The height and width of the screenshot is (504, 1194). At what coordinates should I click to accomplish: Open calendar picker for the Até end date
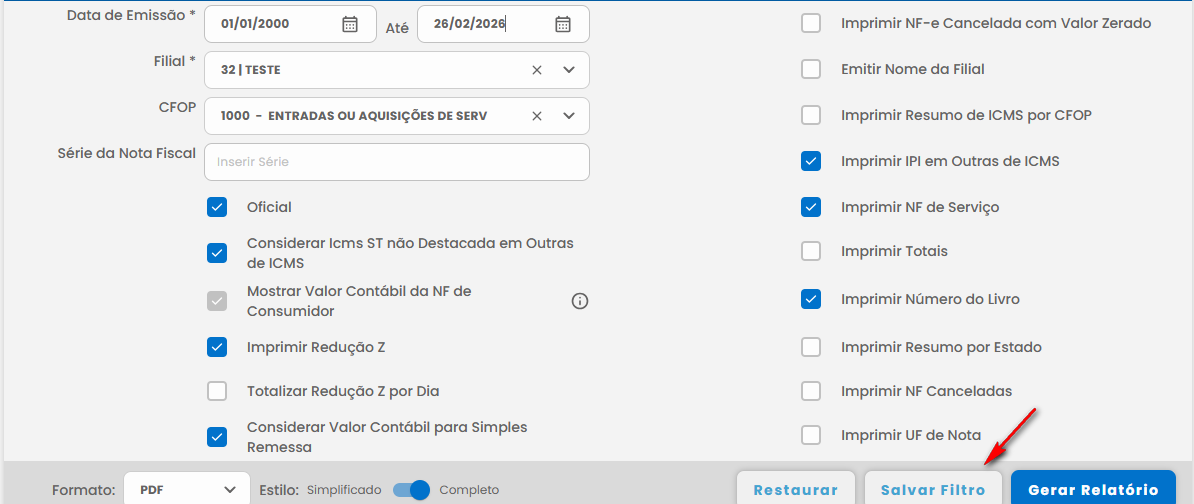tap(563, 25)
